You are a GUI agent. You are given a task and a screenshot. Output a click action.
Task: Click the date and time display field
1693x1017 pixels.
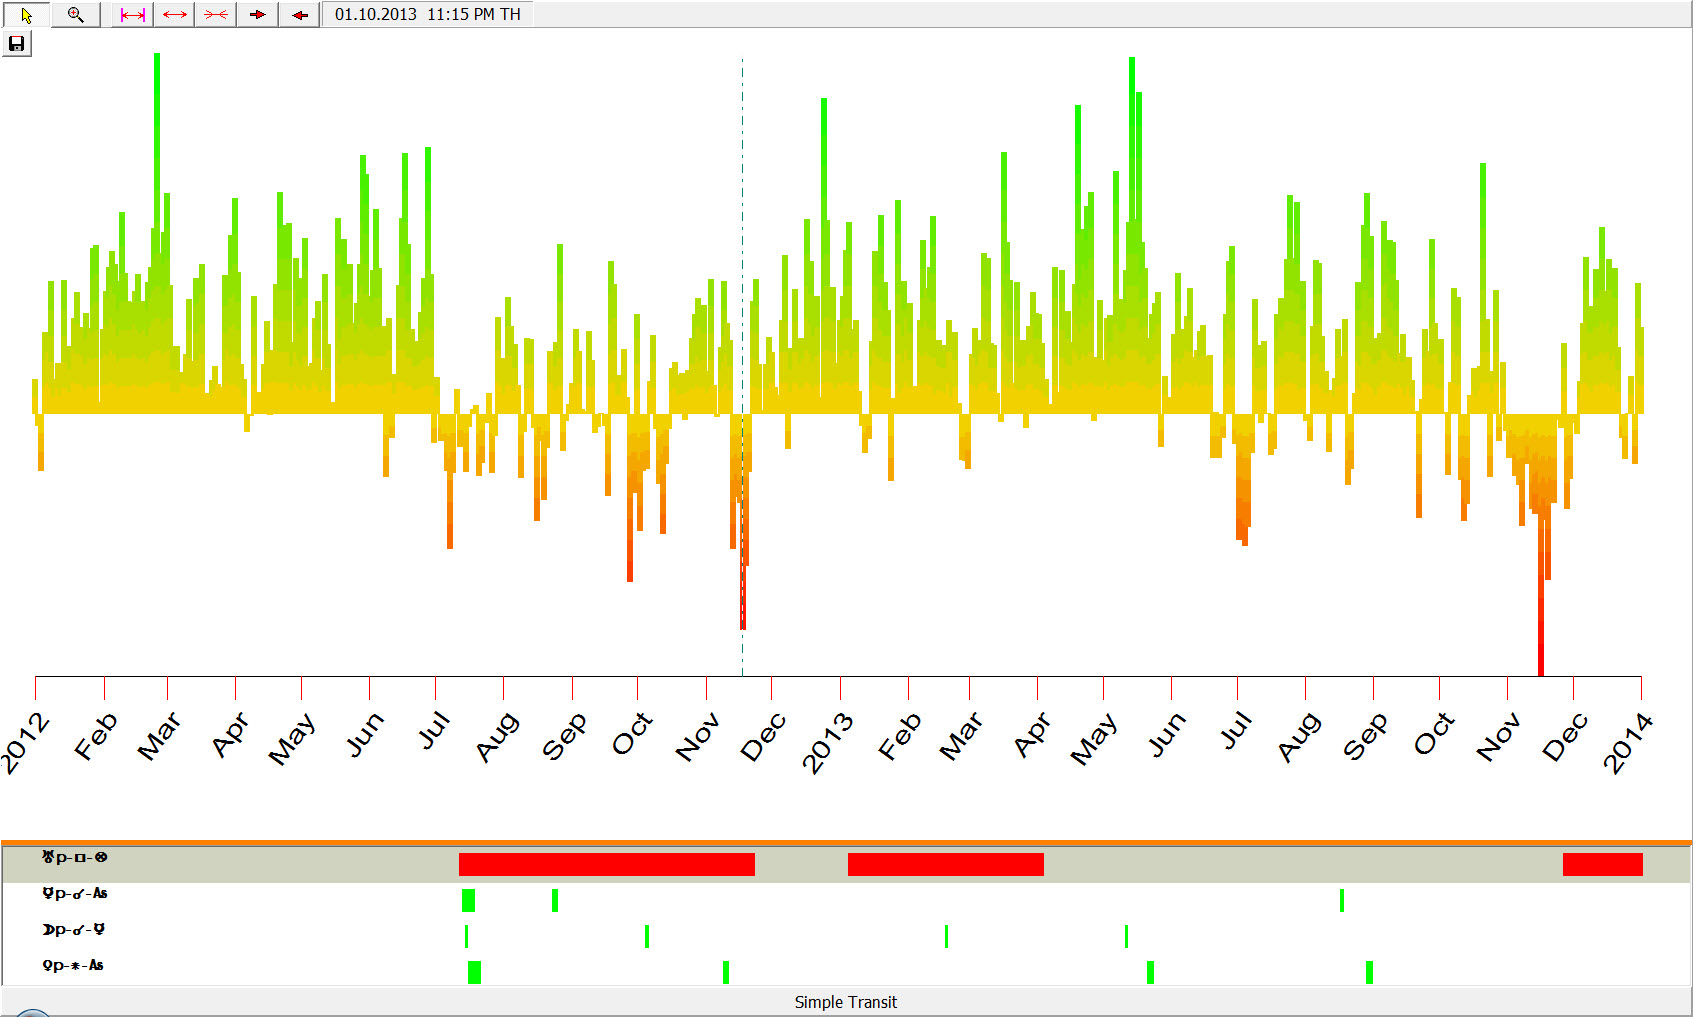(427, 15)
